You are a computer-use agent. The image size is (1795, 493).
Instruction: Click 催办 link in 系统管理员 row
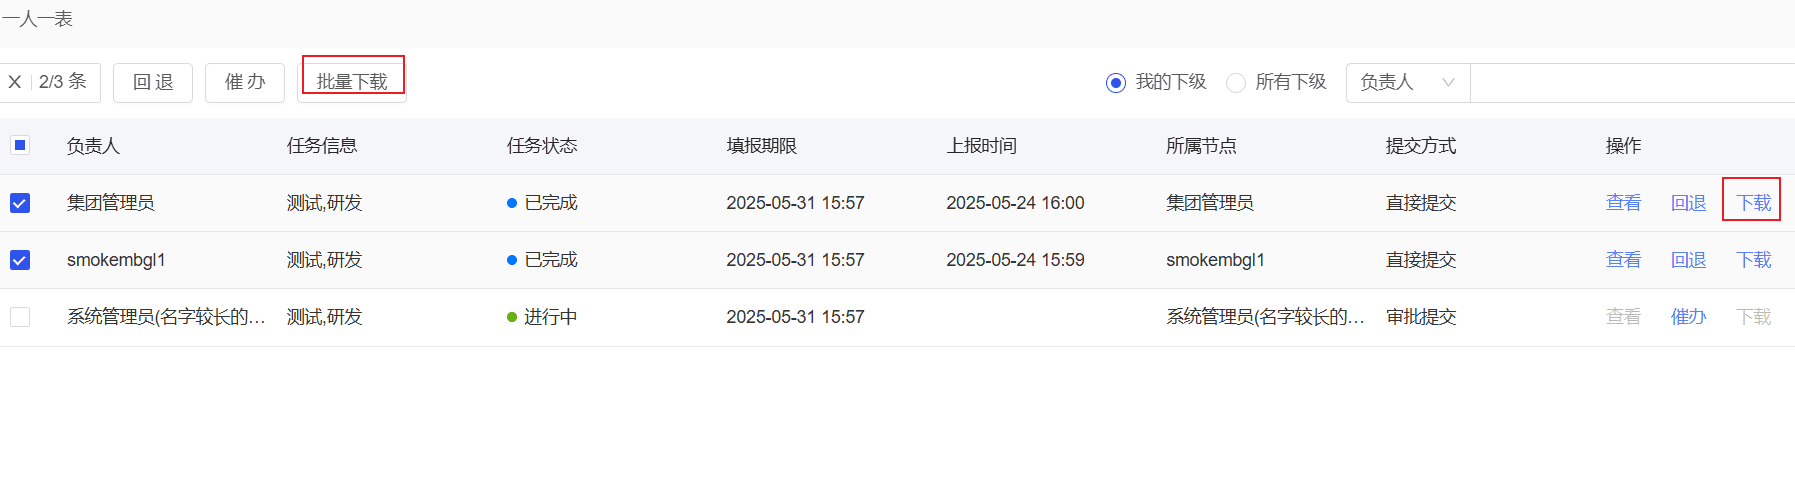pos(1688,317)
